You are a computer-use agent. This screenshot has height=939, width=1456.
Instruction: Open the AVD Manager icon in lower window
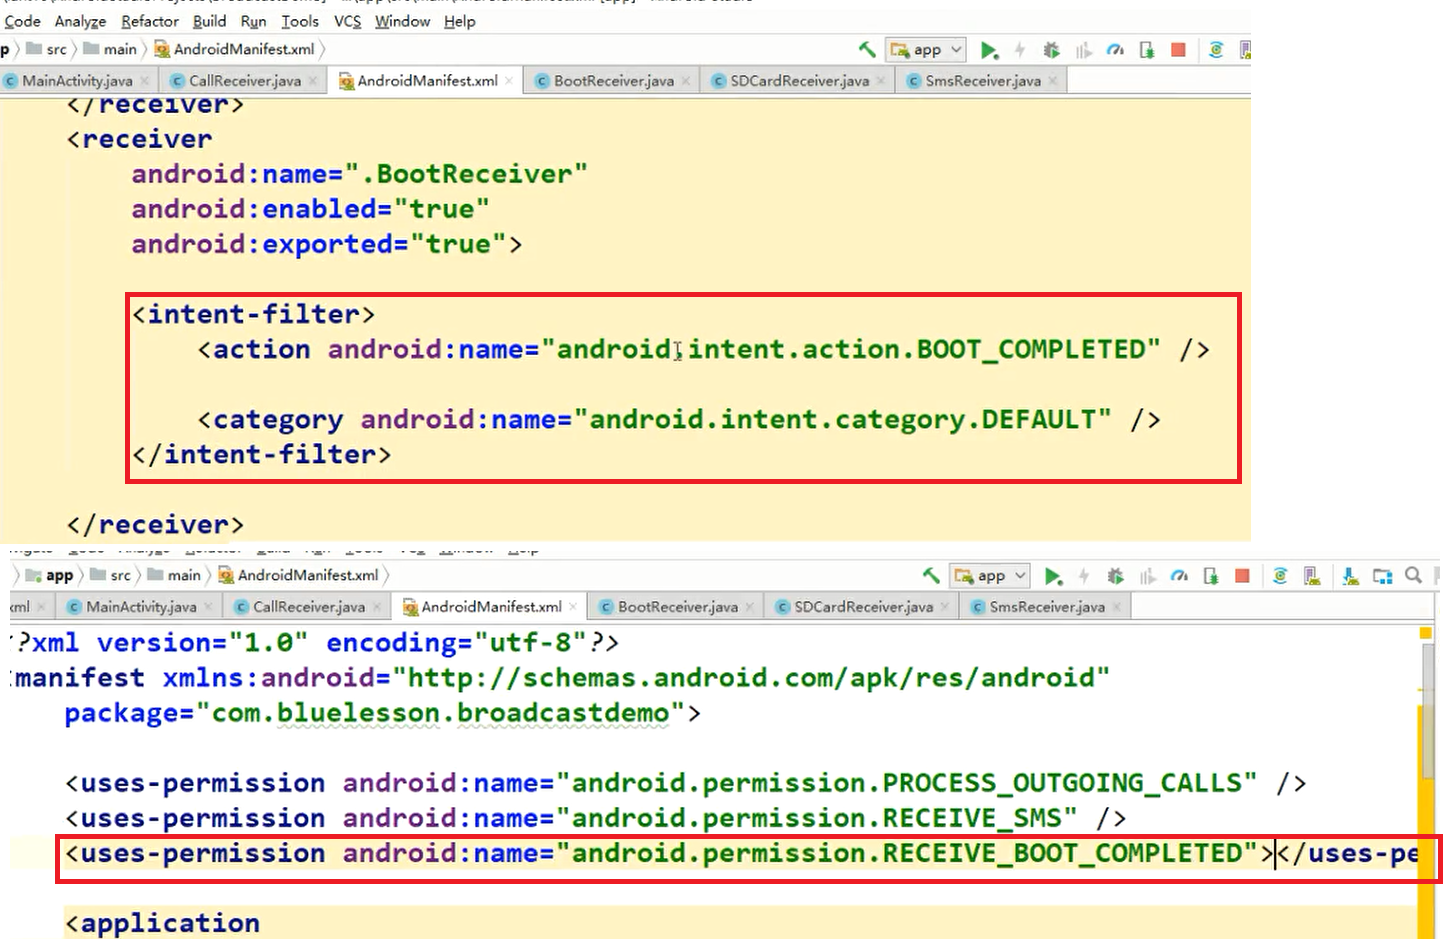click(1313, 576)
